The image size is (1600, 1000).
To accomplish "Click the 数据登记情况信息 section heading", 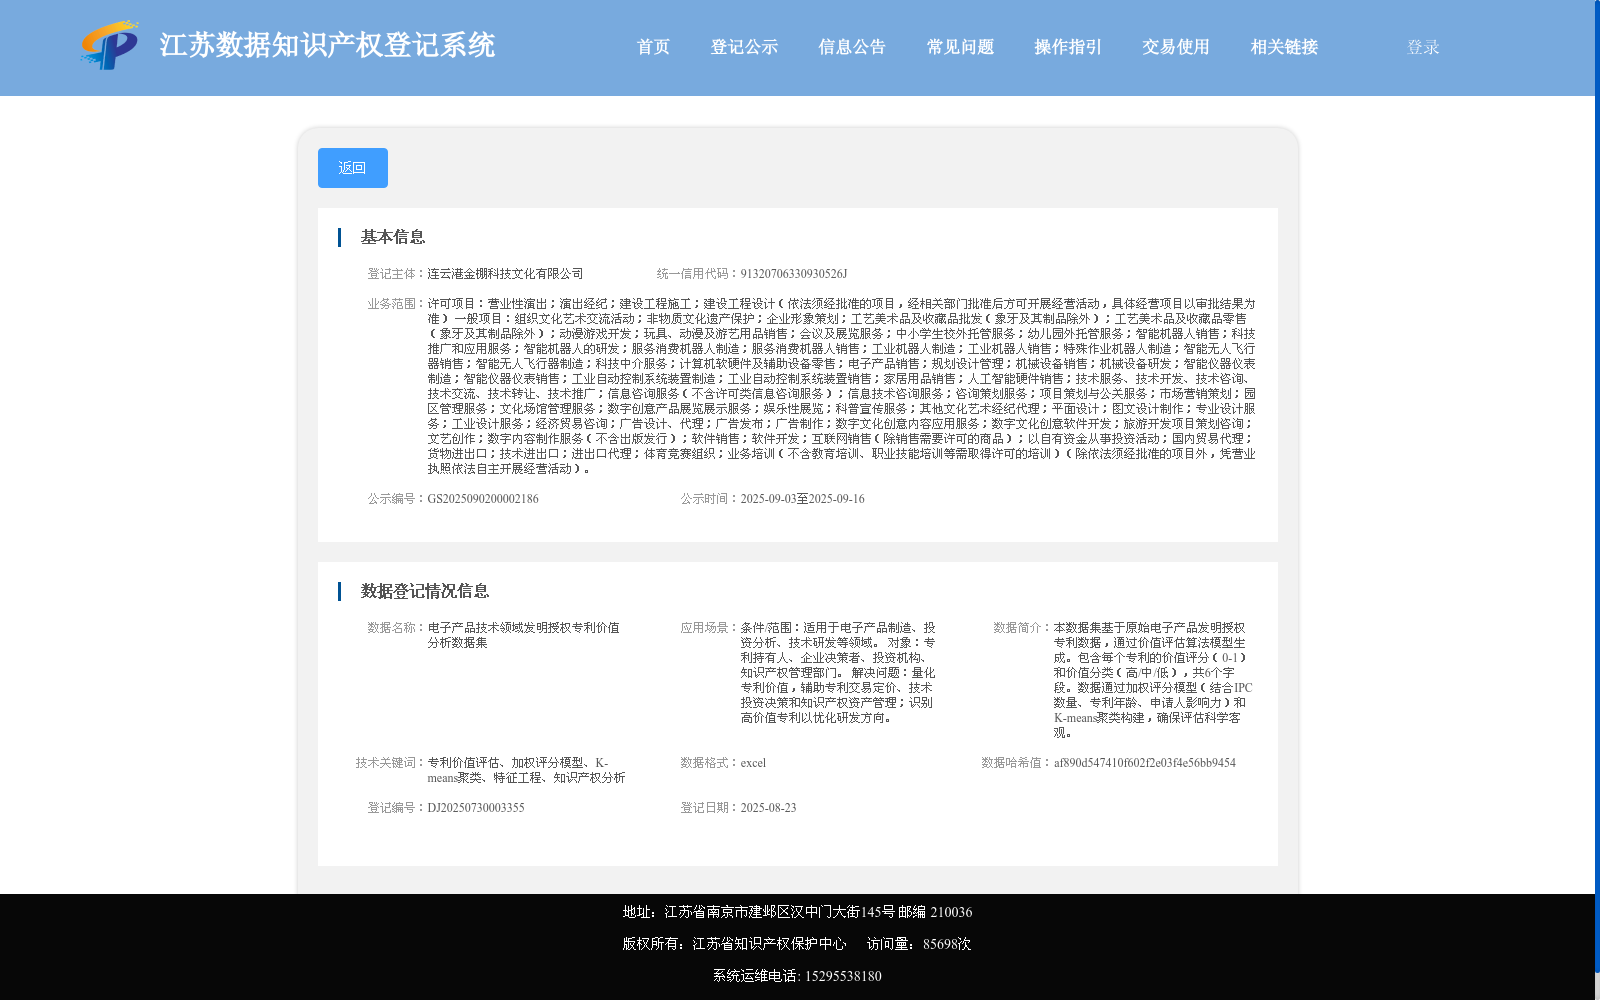I will coord(425,591).
